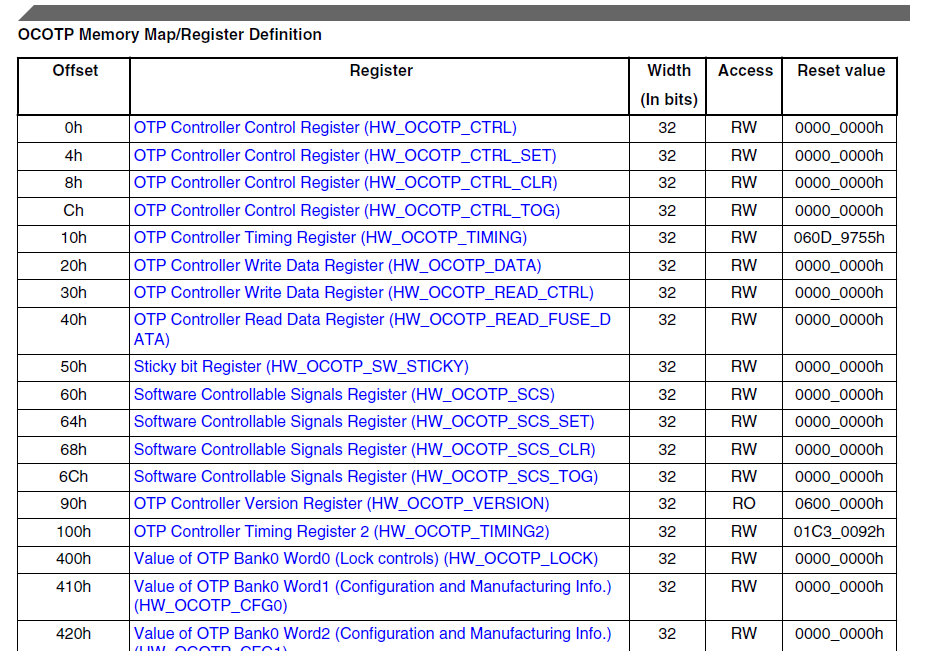
Task: Follow the HW_OCOTP_SCS_TOG register link
Action: point(366,477)
